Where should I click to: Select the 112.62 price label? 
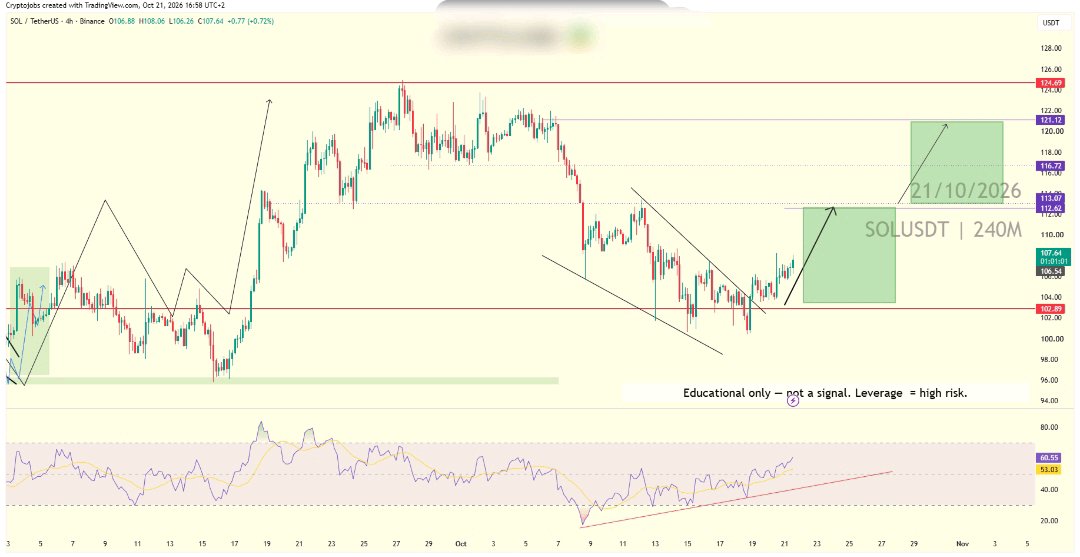[x=1052, y=208]
